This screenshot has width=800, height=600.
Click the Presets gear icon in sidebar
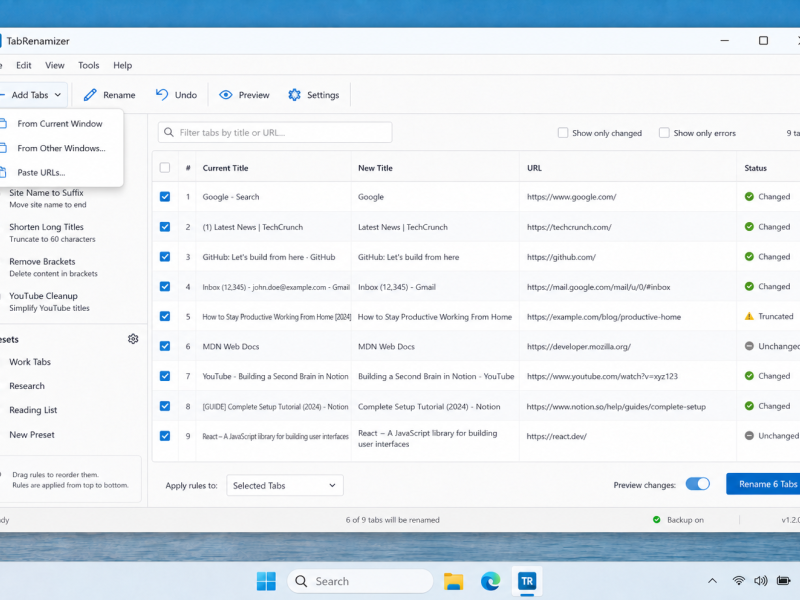133,339
